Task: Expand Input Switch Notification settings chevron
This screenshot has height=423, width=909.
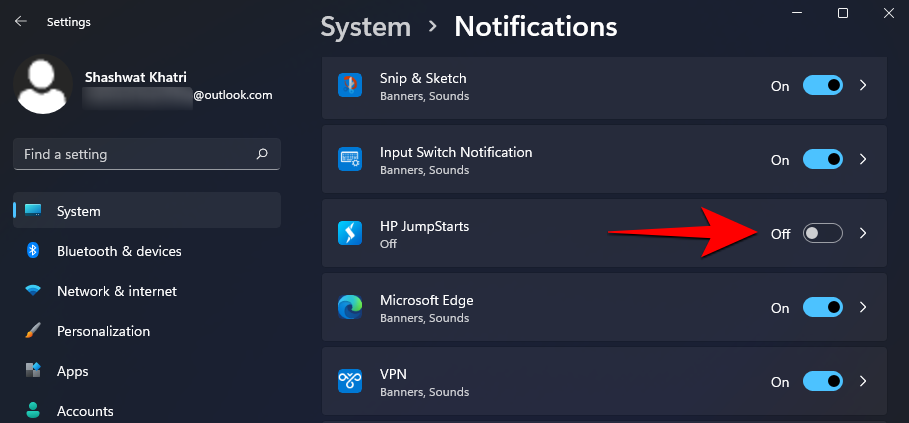Action: [864, 160]
